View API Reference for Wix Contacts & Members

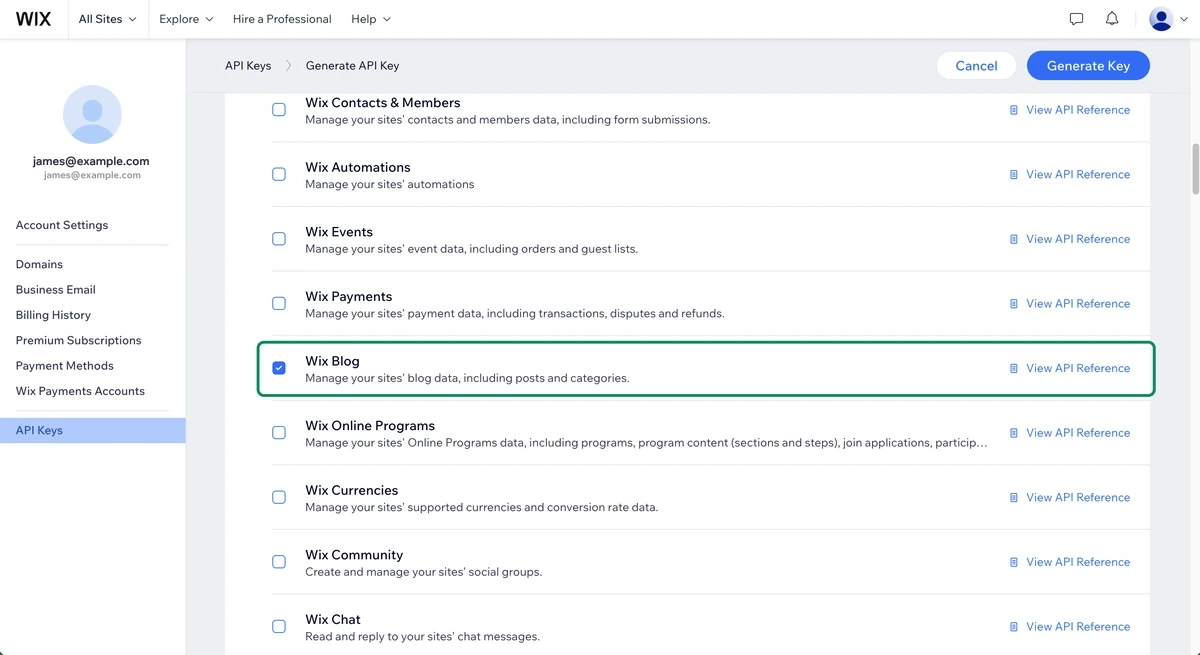pos(1078,110)
